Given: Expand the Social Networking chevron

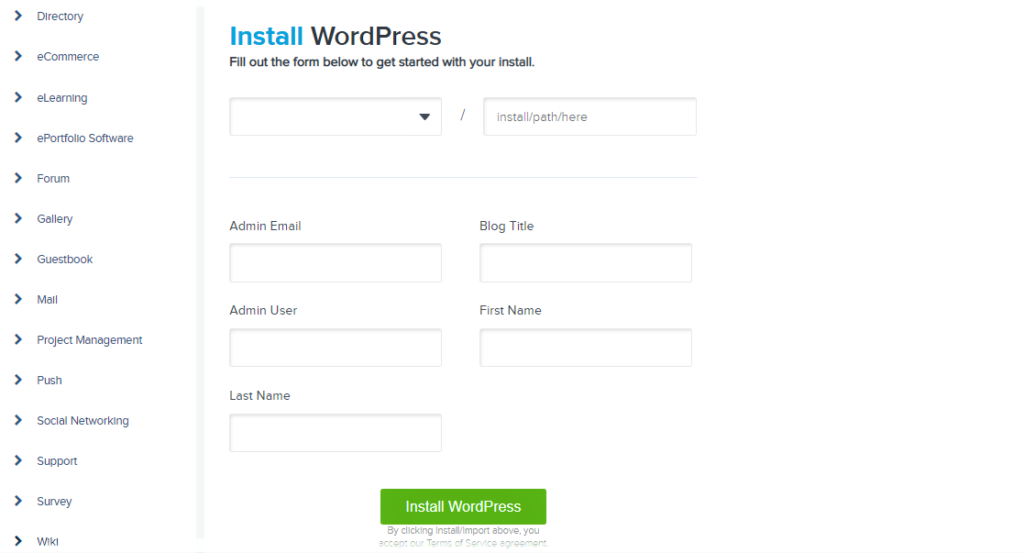Looking at the screenshot, I should pyautogui.click(x=18, y=420).
